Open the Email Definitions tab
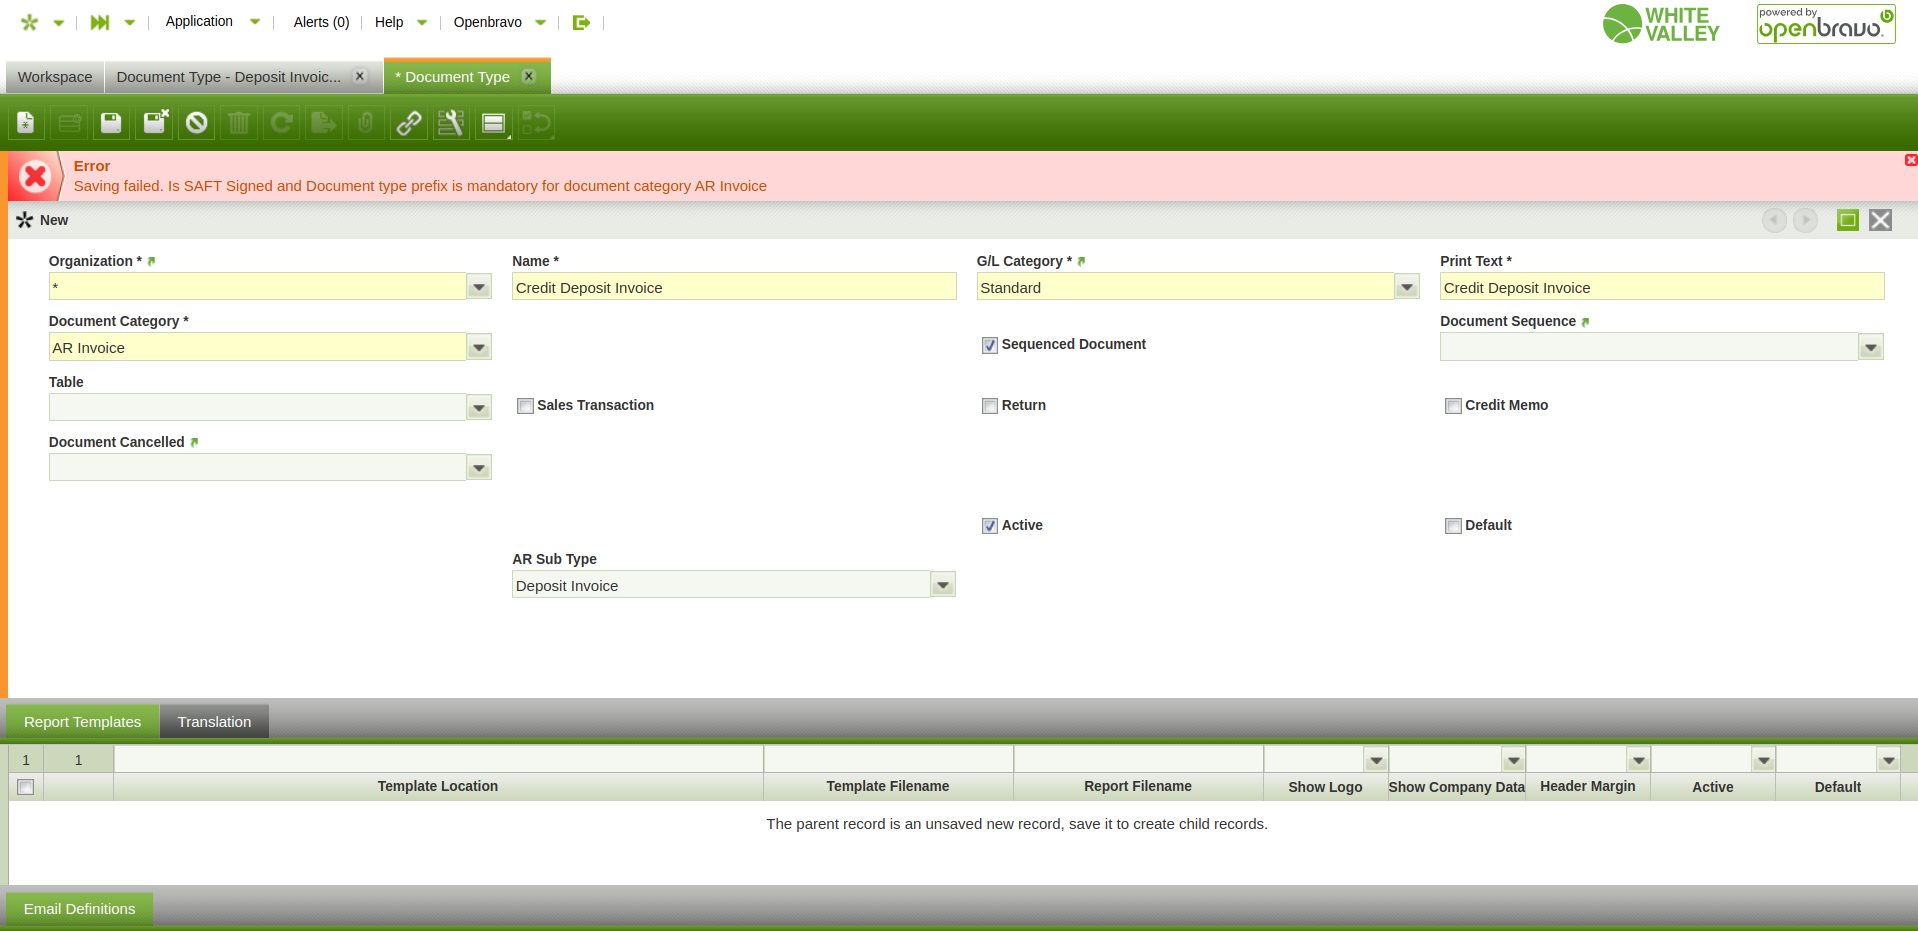Screen dimensions: 1918x931 80,909
